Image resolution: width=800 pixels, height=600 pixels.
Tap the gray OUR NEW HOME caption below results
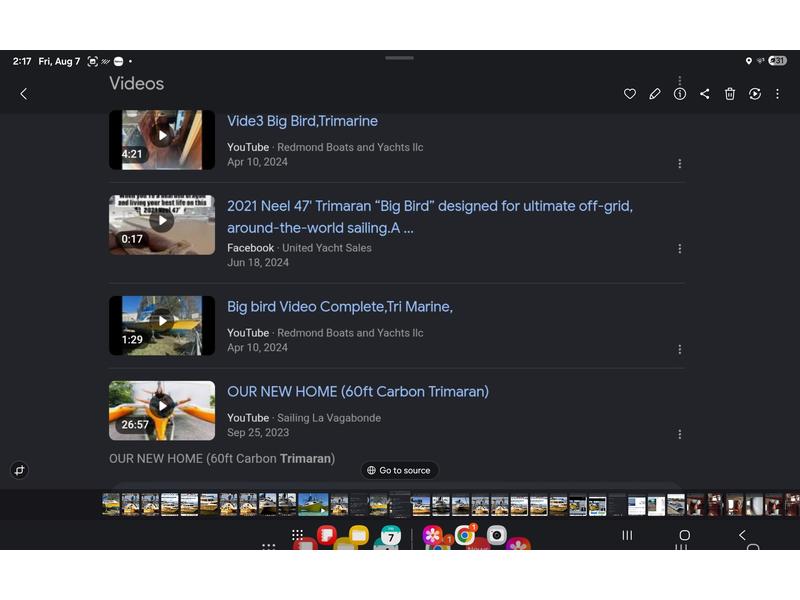tap(222, 459)
